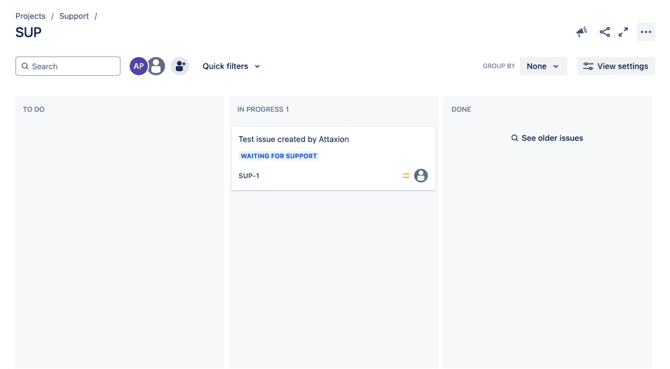
Task: Click the medium priority icon on SUP-1
Action: (406, 176)
